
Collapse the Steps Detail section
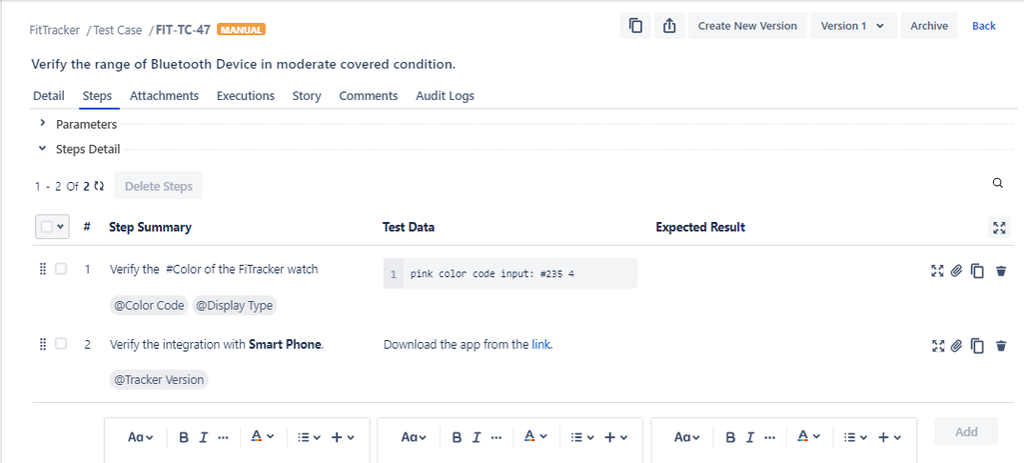(42, 148)
